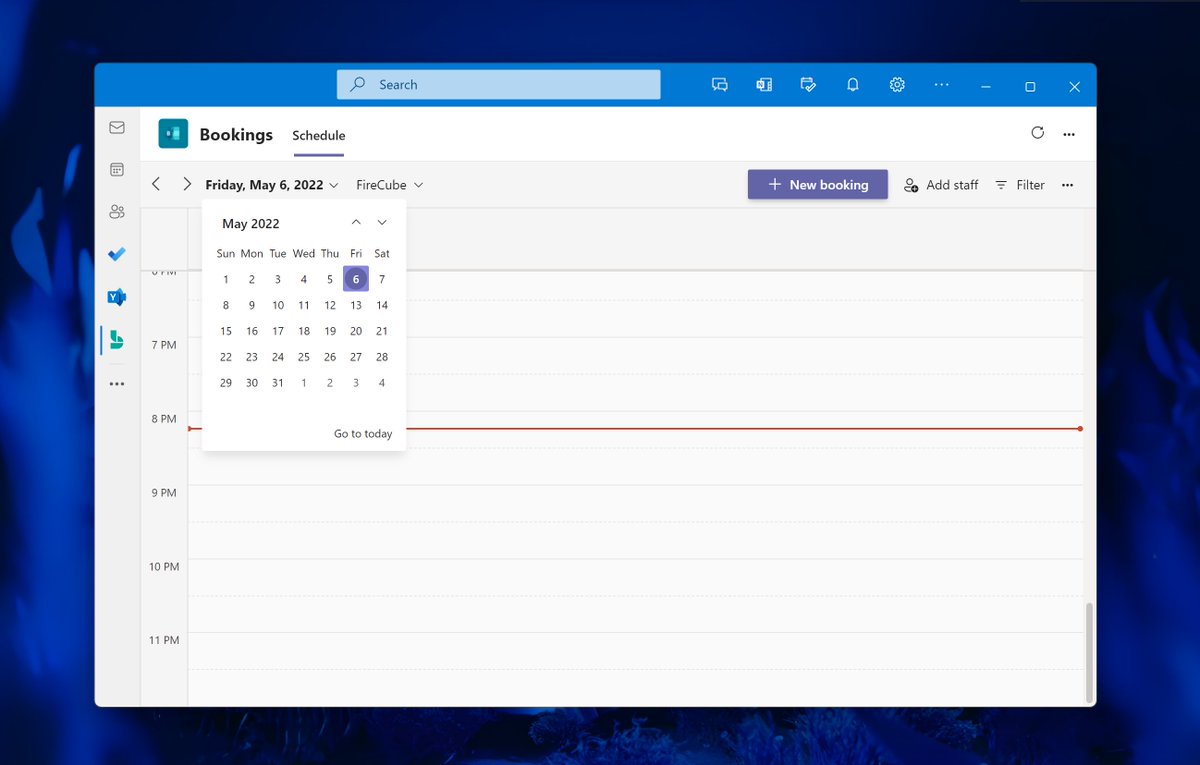Click the Go to today link
The height and width of the screenshot is (765, 1200).
(363, 434)
